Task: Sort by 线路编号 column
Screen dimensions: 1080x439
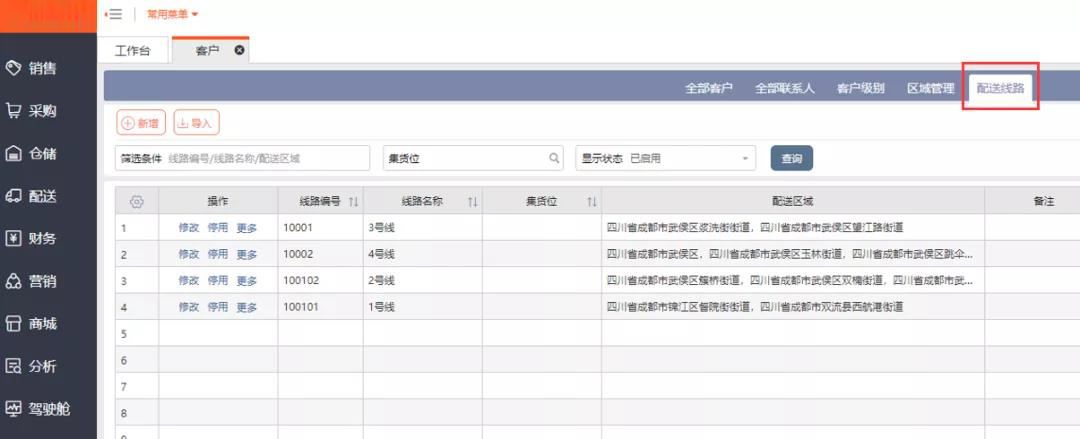Action: point(353,202)
